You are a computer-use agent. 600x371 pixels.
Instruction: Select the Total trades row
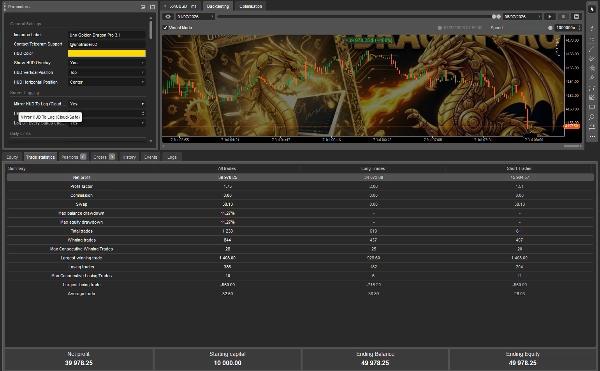click(300, 231)
